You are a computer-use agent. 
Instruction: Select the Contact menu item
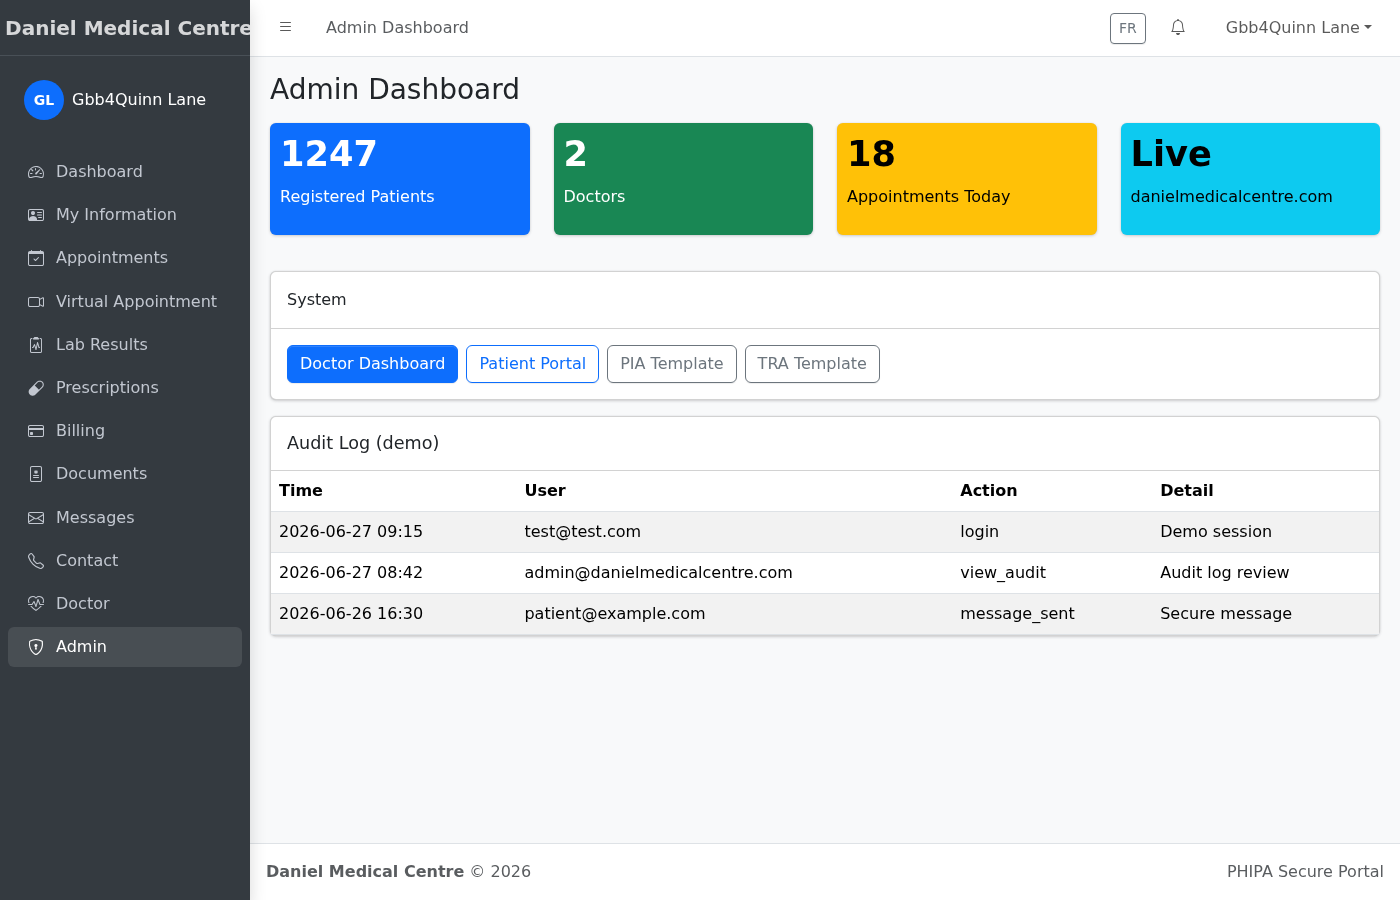click(x=125, y=561)
